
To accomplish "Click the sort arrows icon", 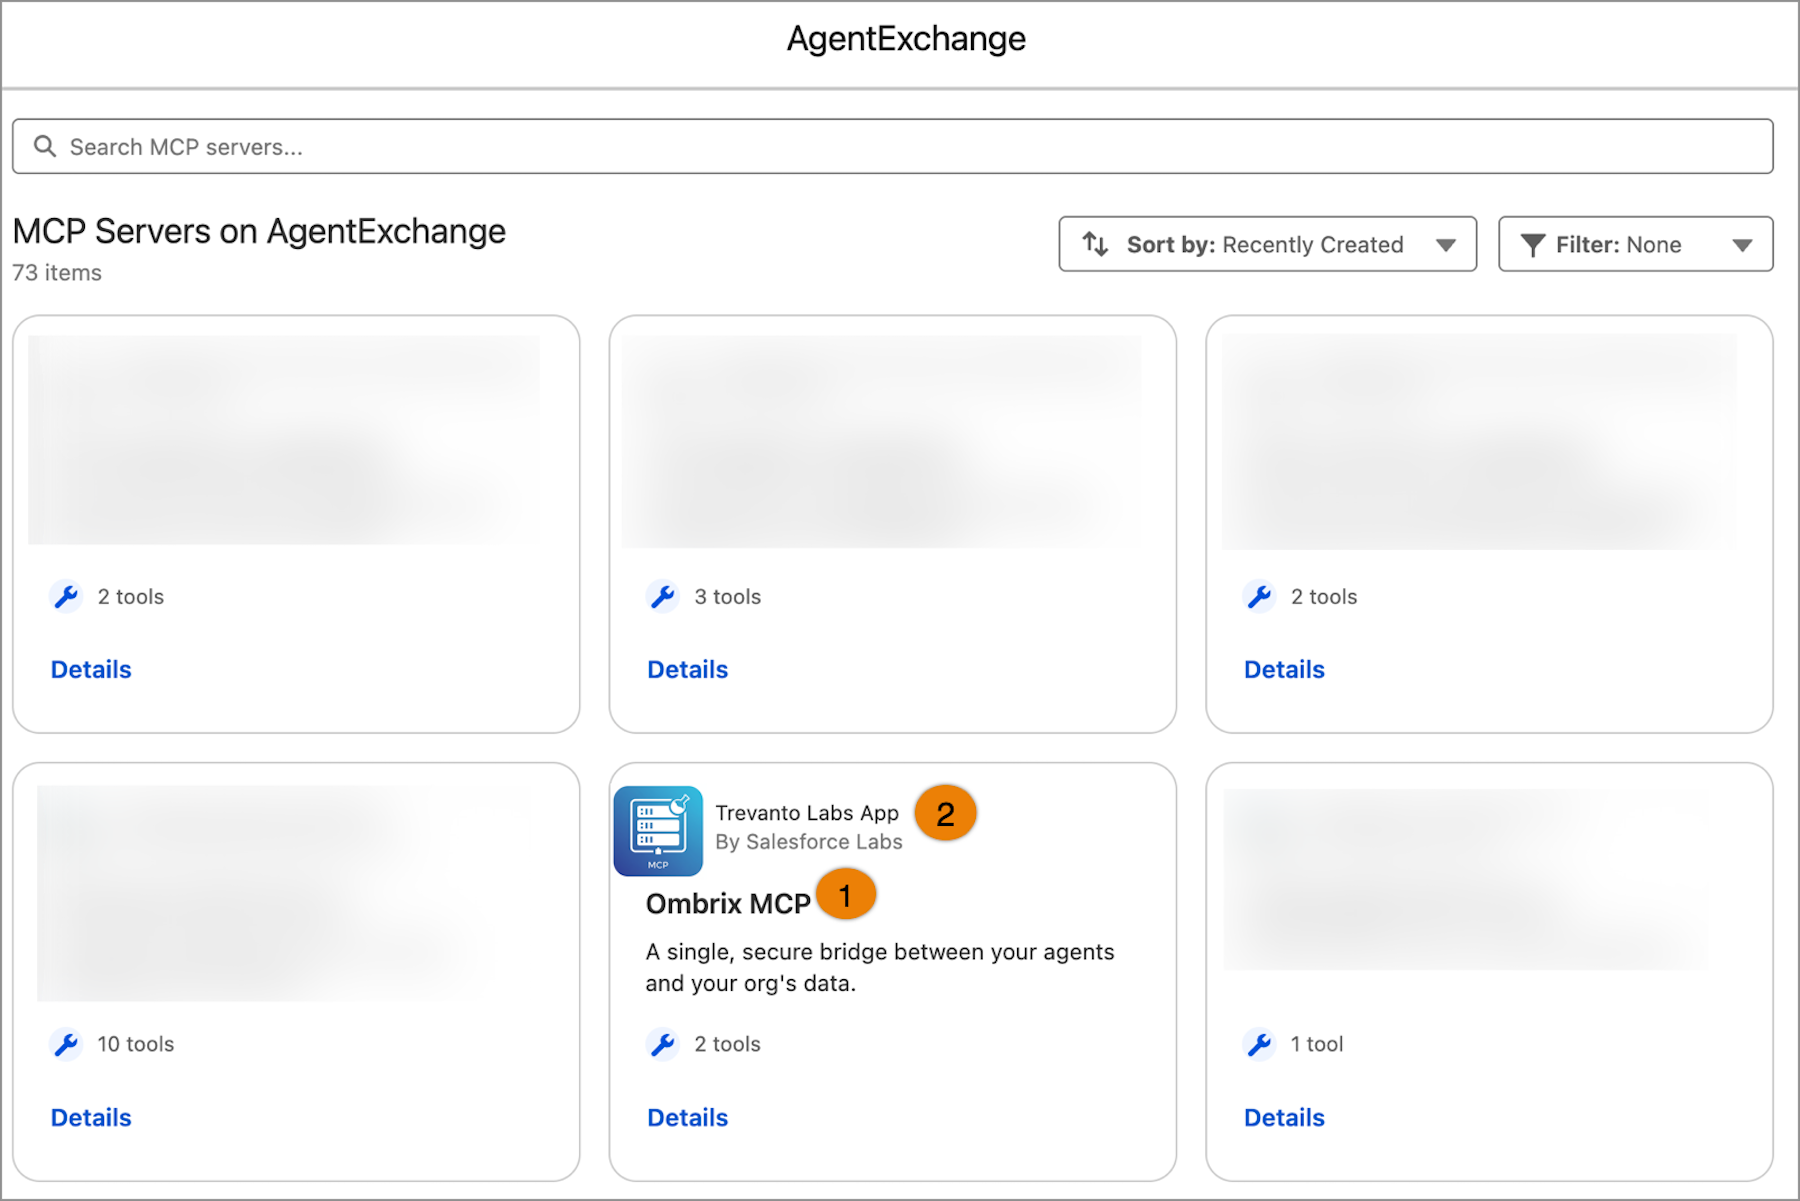I will point(1095,244).
